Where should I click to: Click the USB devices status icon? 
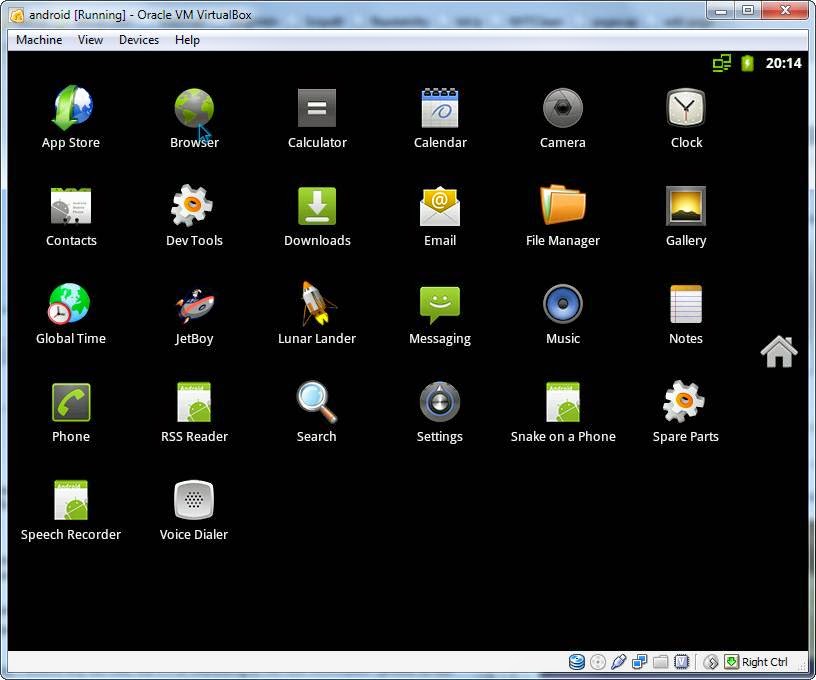click(x=618, y=662)
